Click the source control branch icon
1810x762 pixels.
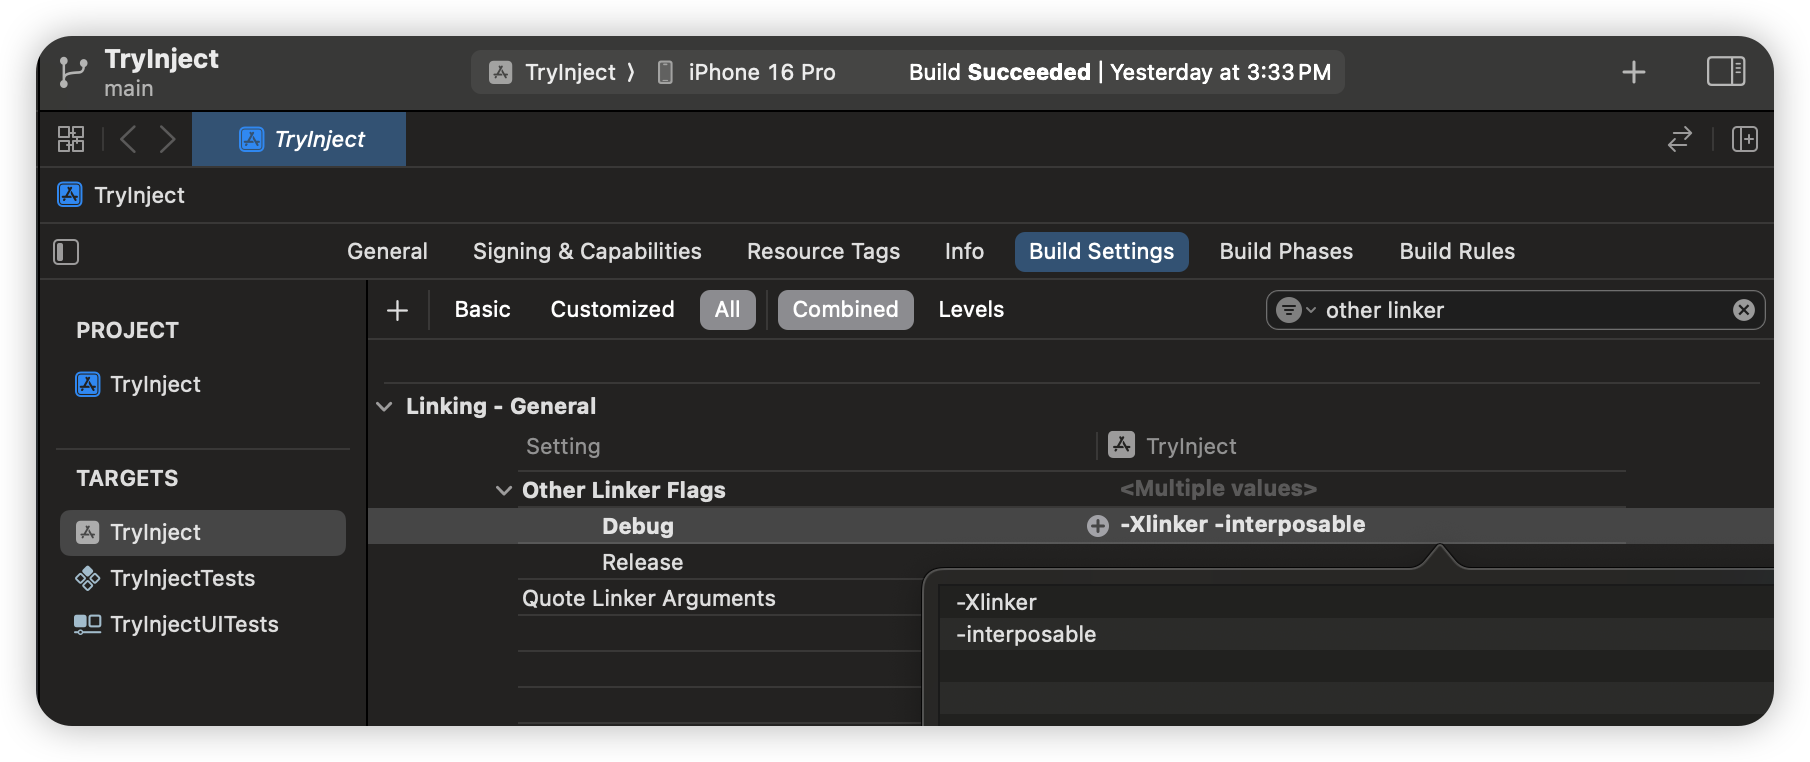[72, 72]
